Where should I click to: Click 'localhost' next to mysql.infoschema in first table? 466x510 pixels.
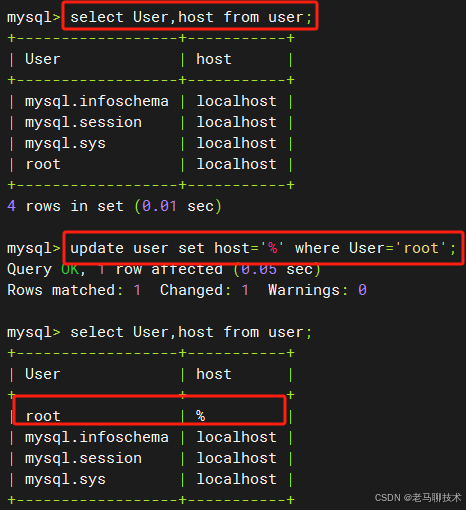(x=236, y=101)
